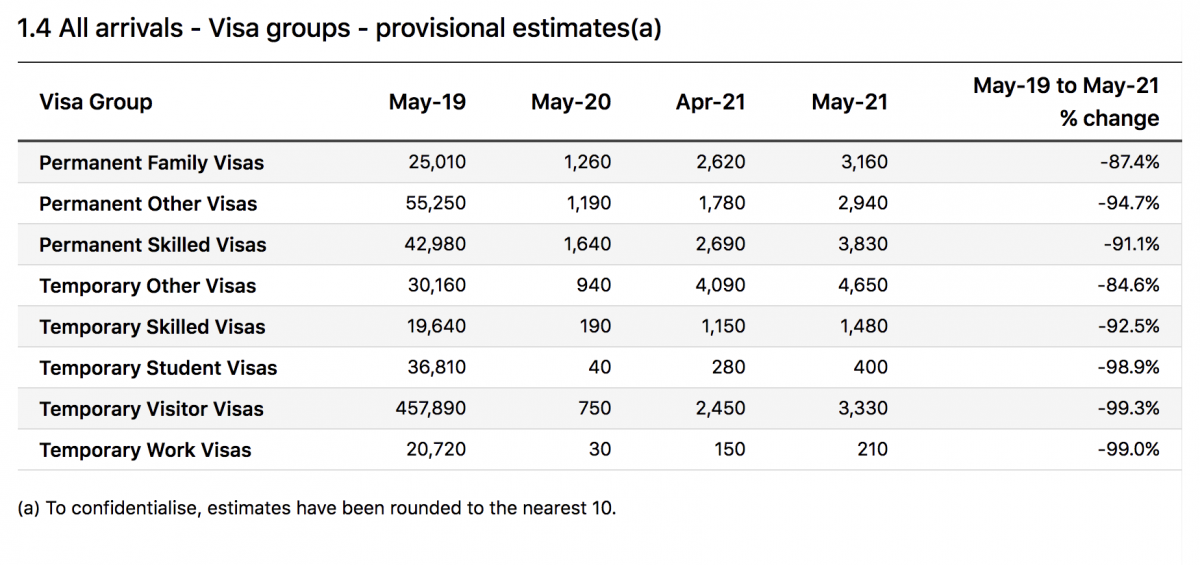Click the May-19 column header
1200x565 pixels.
click(x=427, y=102)
